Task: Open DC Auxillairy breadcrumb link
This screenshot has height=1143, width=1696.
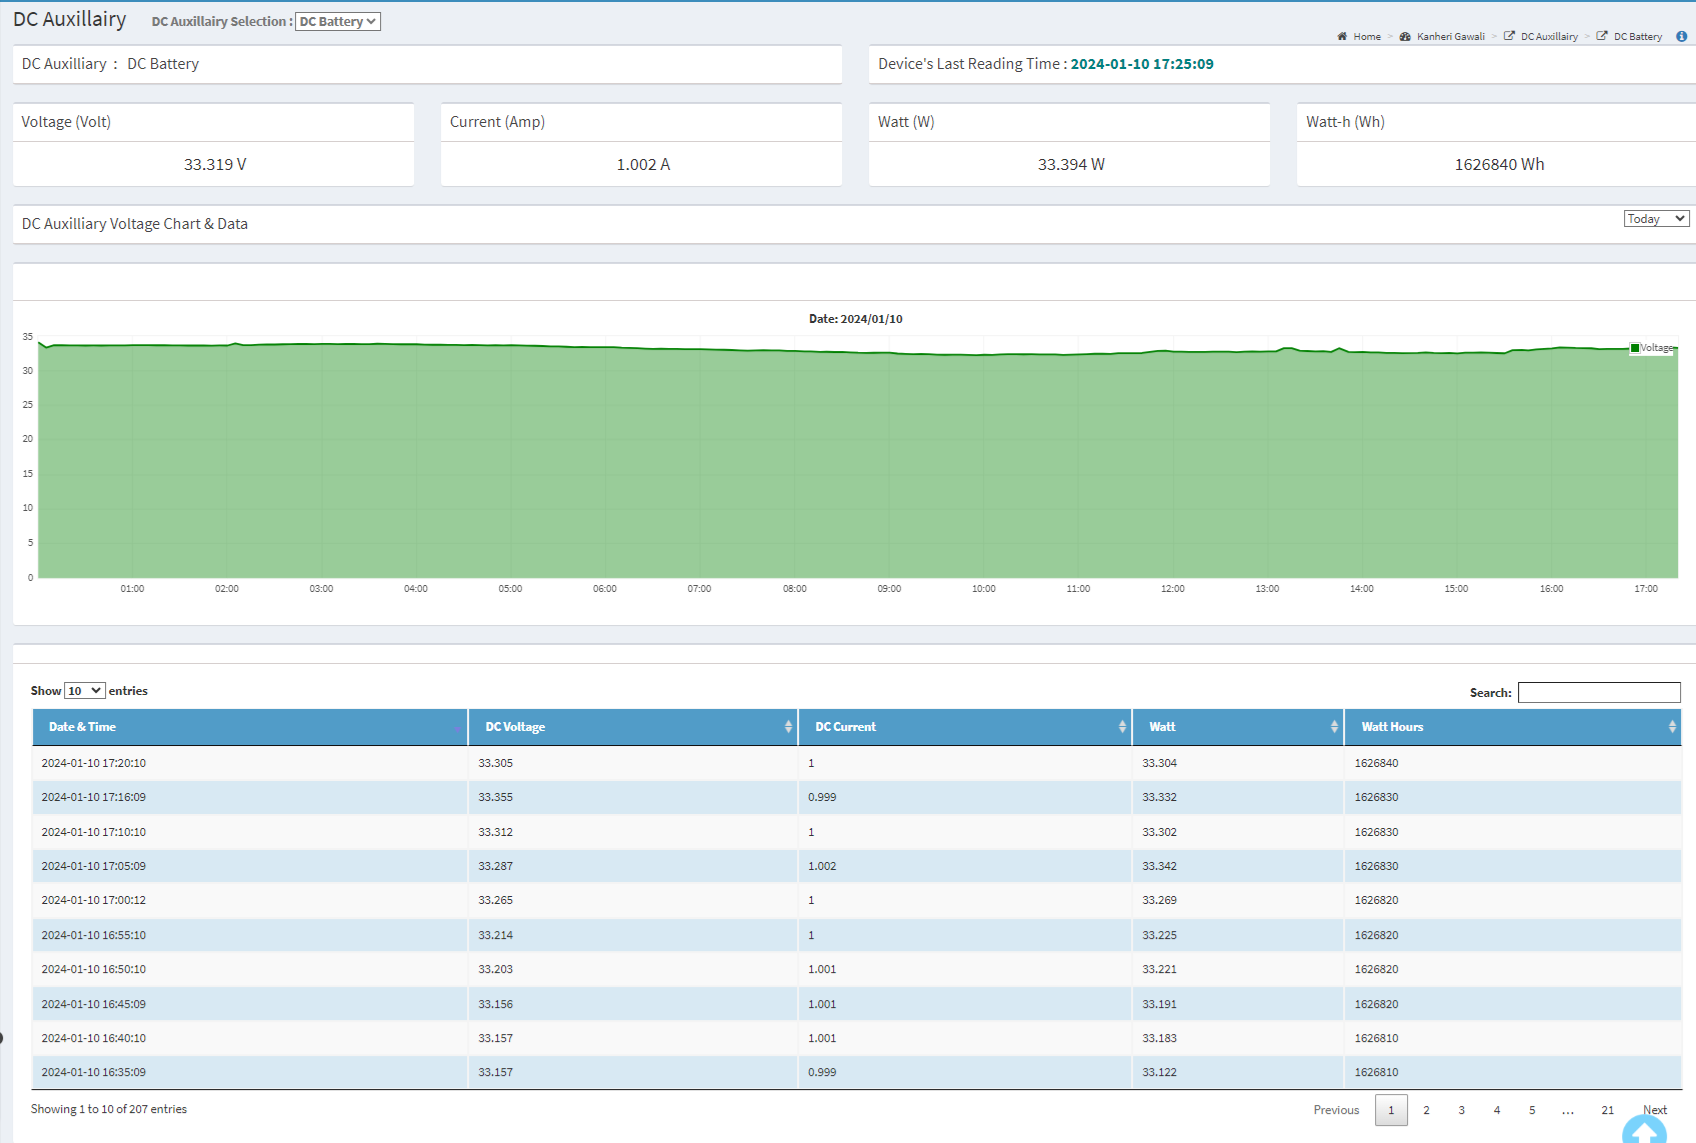Action: pyautogui.click(x=1549, y=37)
